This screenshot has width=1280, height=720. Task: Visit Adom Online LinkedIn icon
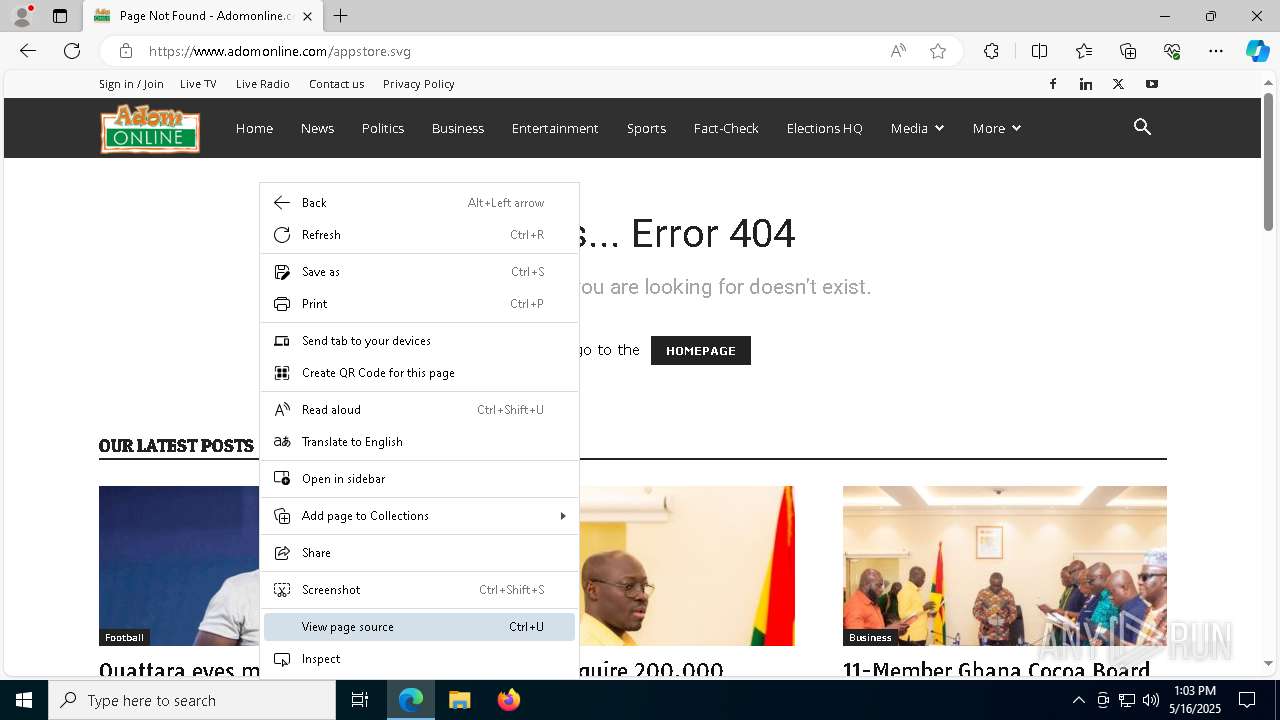(1086, 84)
